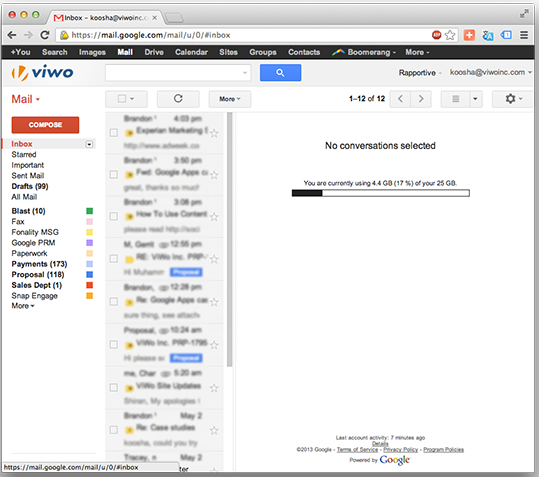The width and height of the screenshot is (539, 477).
Task: Open the settings gear menu
Action: (x=513, y=99)
